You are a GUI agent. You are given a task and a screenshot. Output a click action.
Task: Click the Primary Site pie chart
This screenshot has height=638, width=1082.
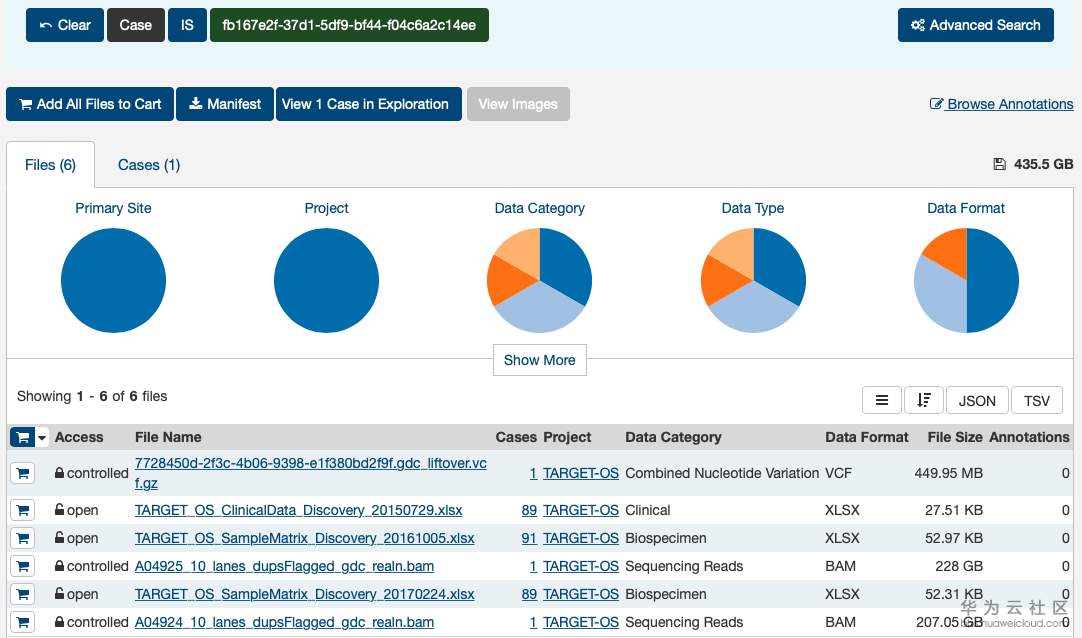point(113,280)
